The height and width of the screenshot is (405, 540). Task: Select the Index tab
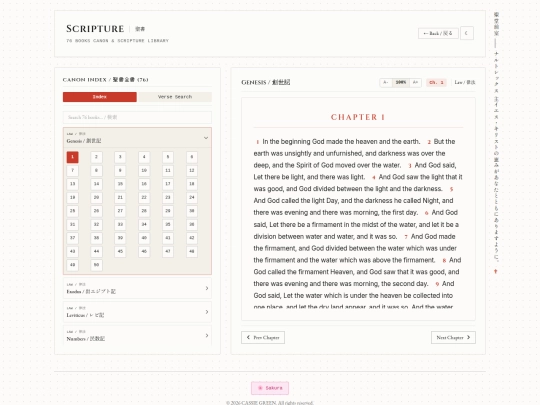(x=100, y=97)
